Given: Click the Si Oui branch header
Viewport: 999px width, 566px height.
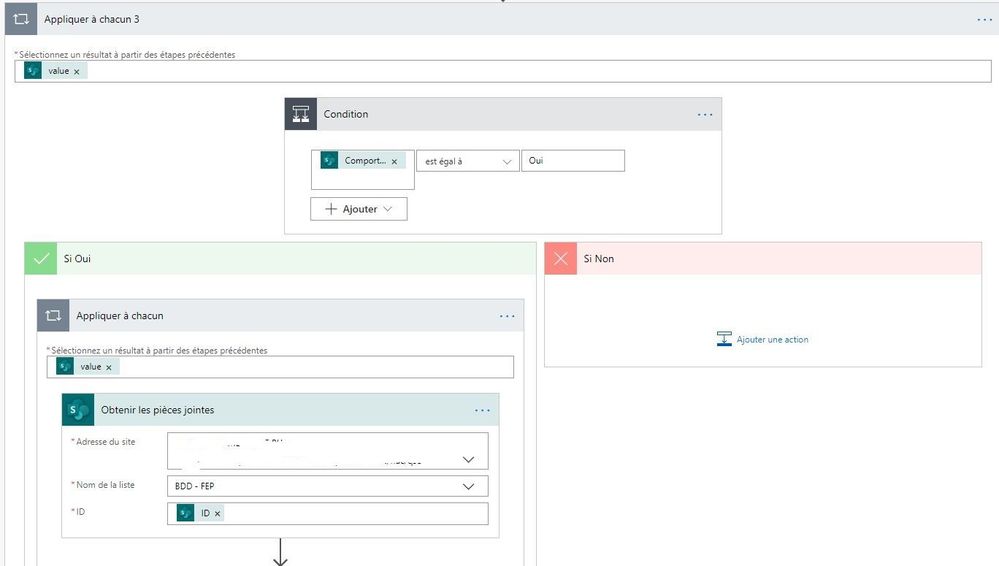Looking at the screenshot, I should (x=280, y=259).
